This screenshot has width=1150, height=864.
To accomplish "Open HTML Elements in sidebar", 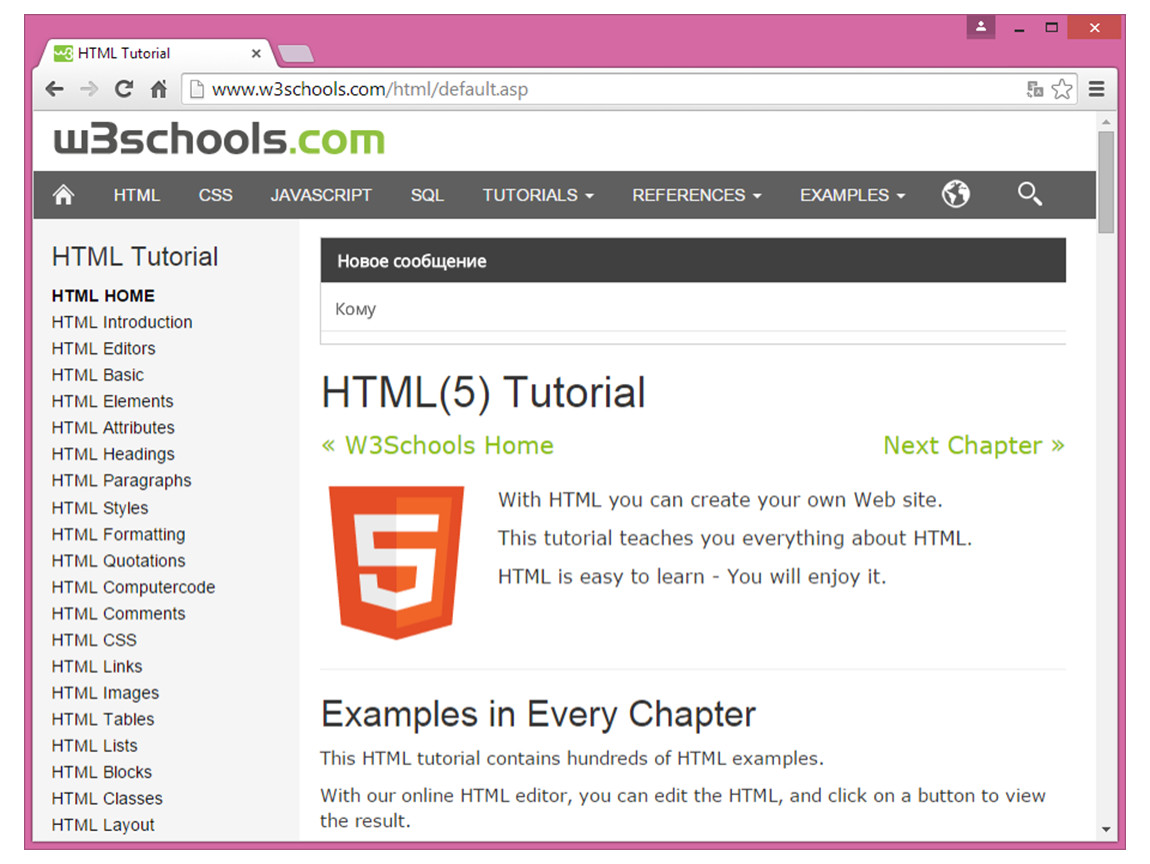I will coord(112,401).
